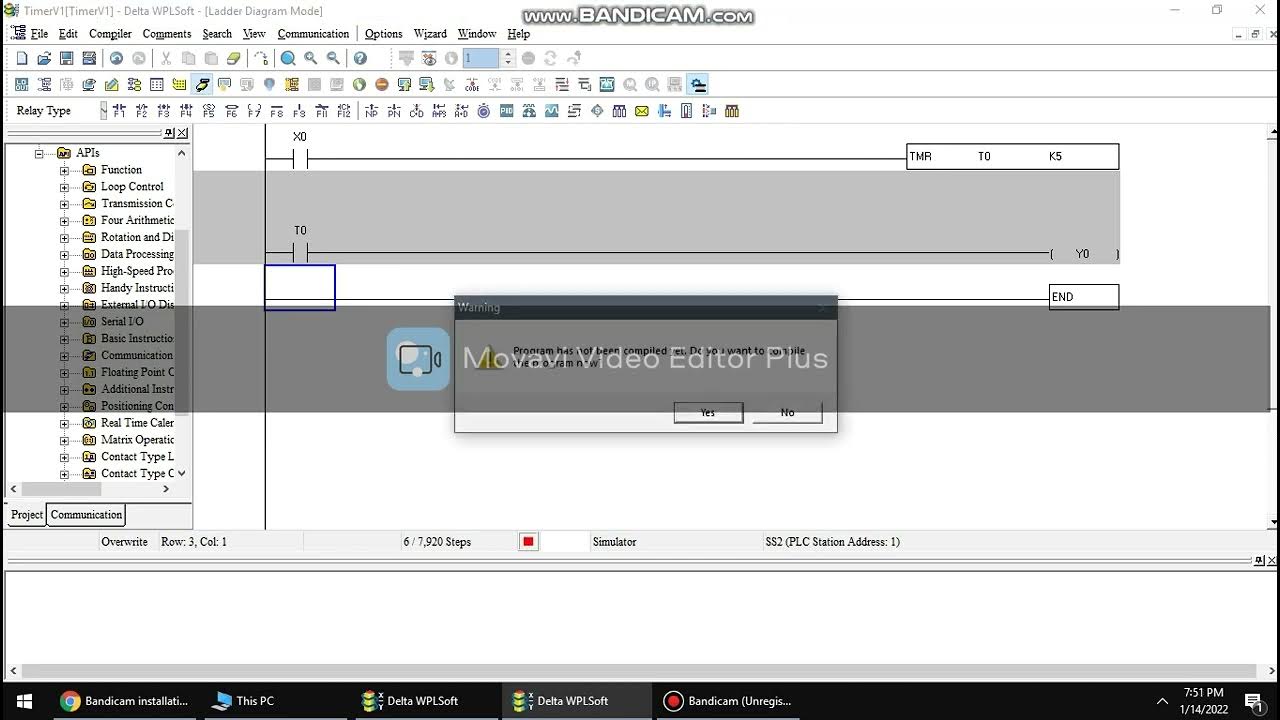Click the New file icon
Screen dimensions: 1280x720
[21, 59]
